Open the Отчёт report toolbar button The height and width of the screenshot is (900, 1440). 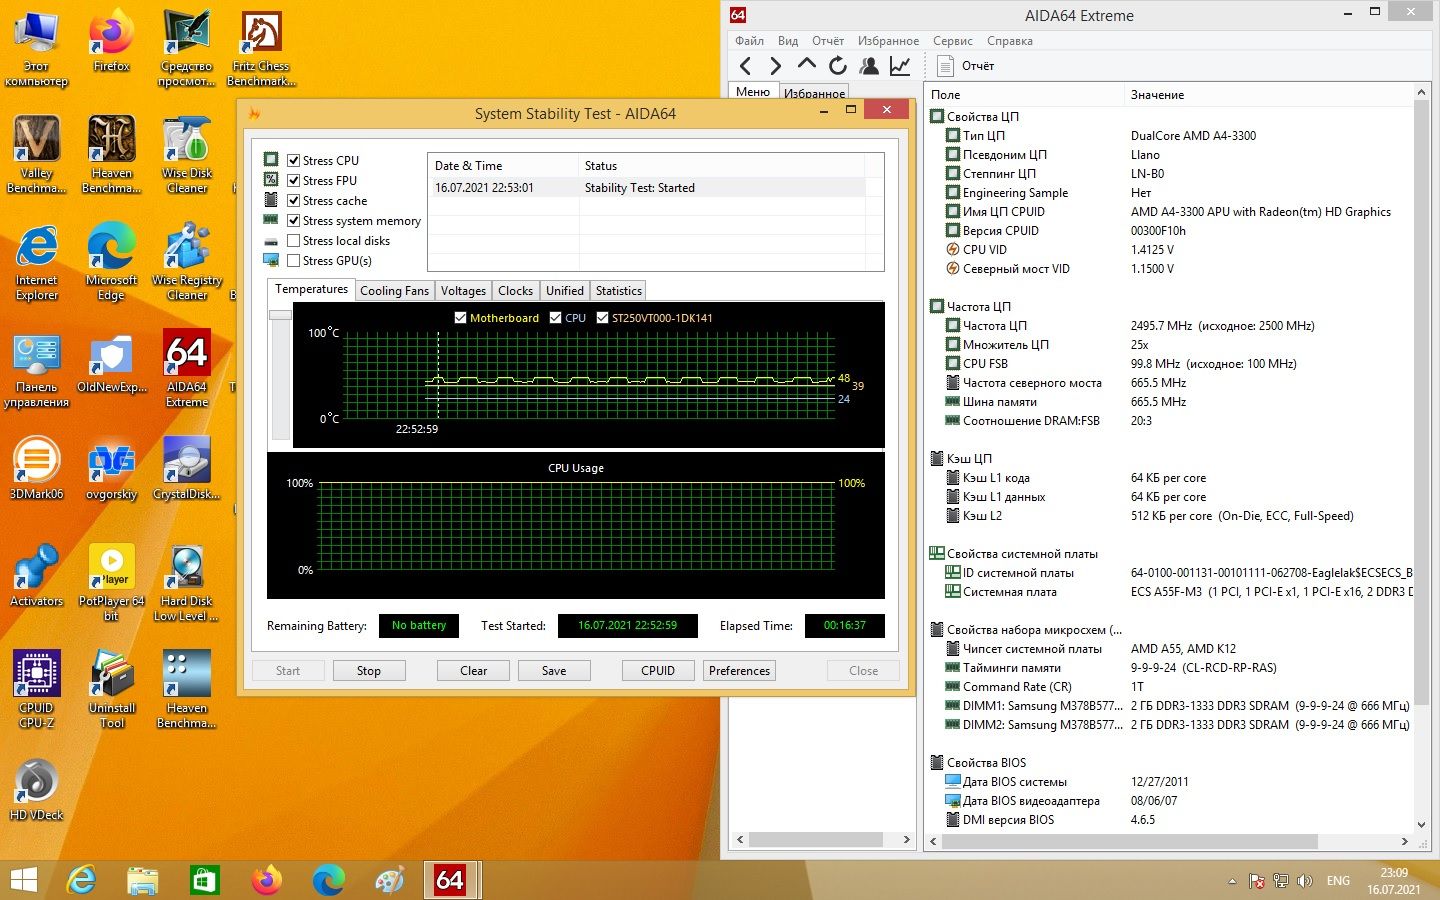pyautogui.click(x=966, y=66)
